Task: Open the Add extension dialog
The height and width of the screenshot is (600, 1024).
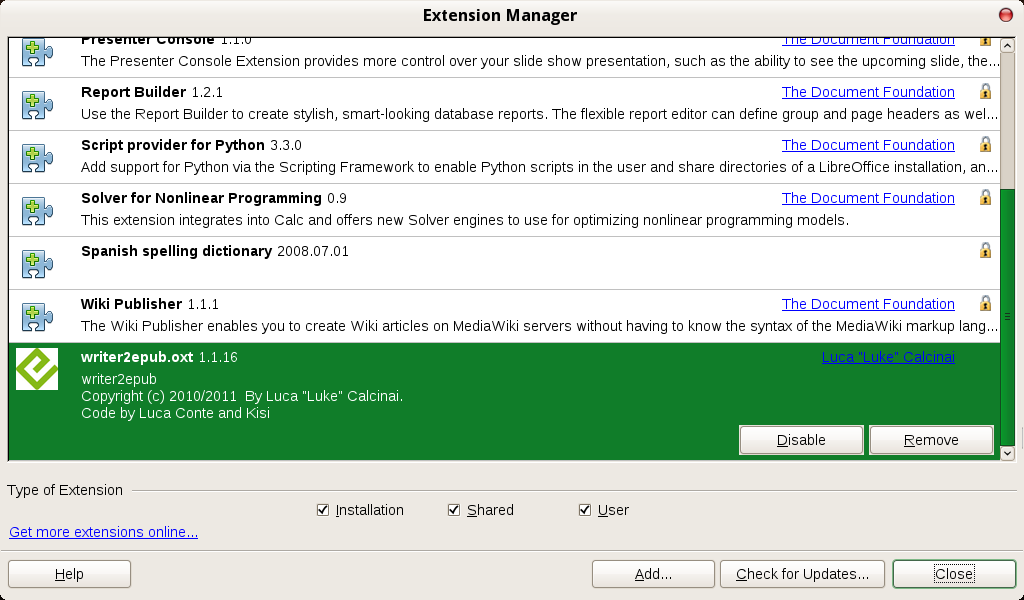Action: pyautogui.click(x=652, y=573)
